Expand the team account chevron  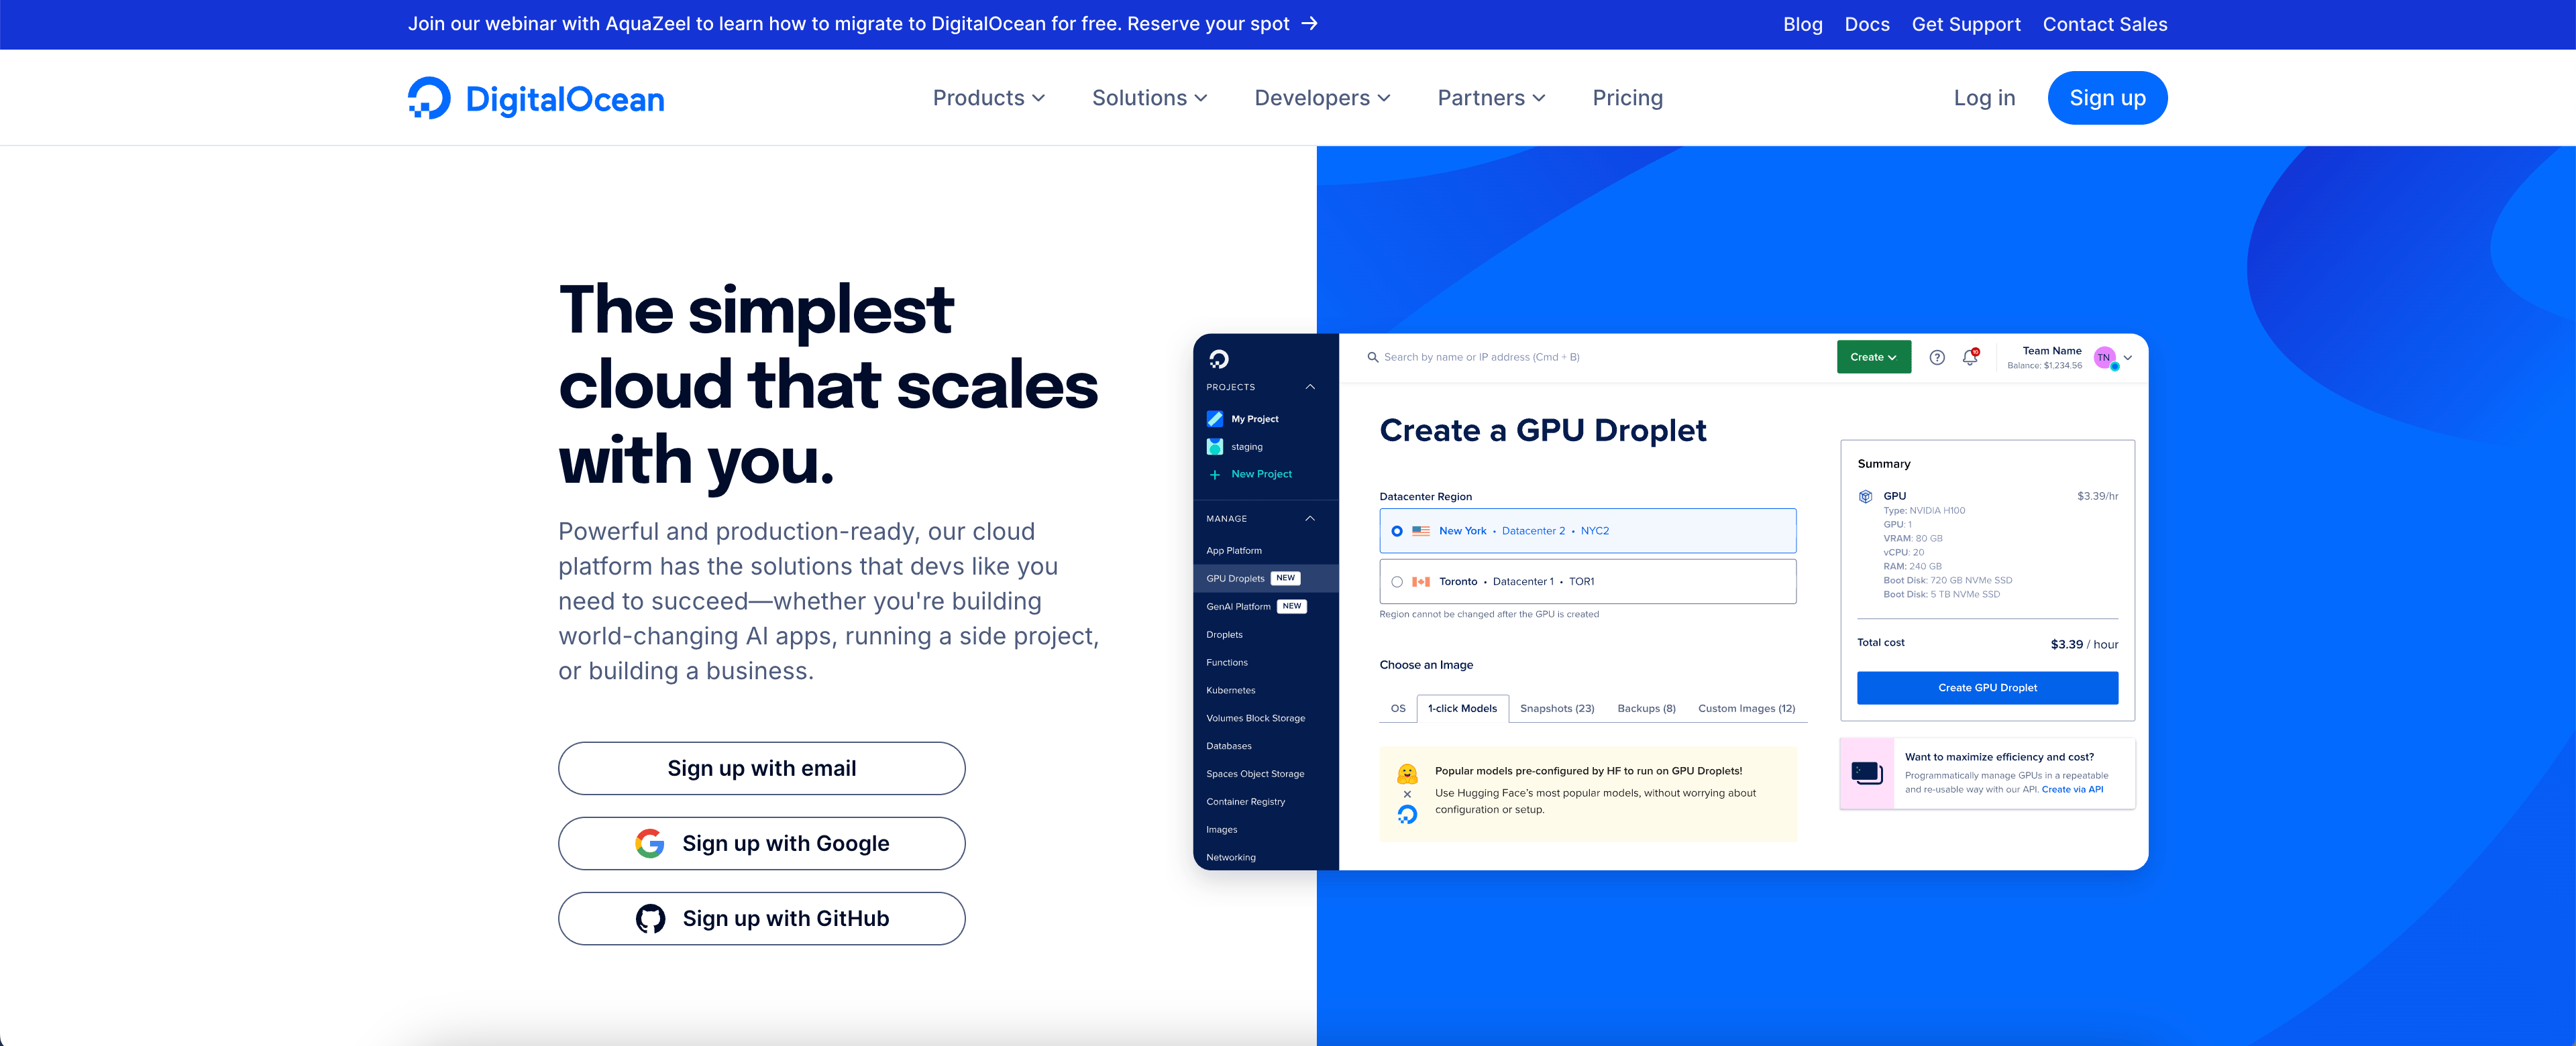(2128, 358)
